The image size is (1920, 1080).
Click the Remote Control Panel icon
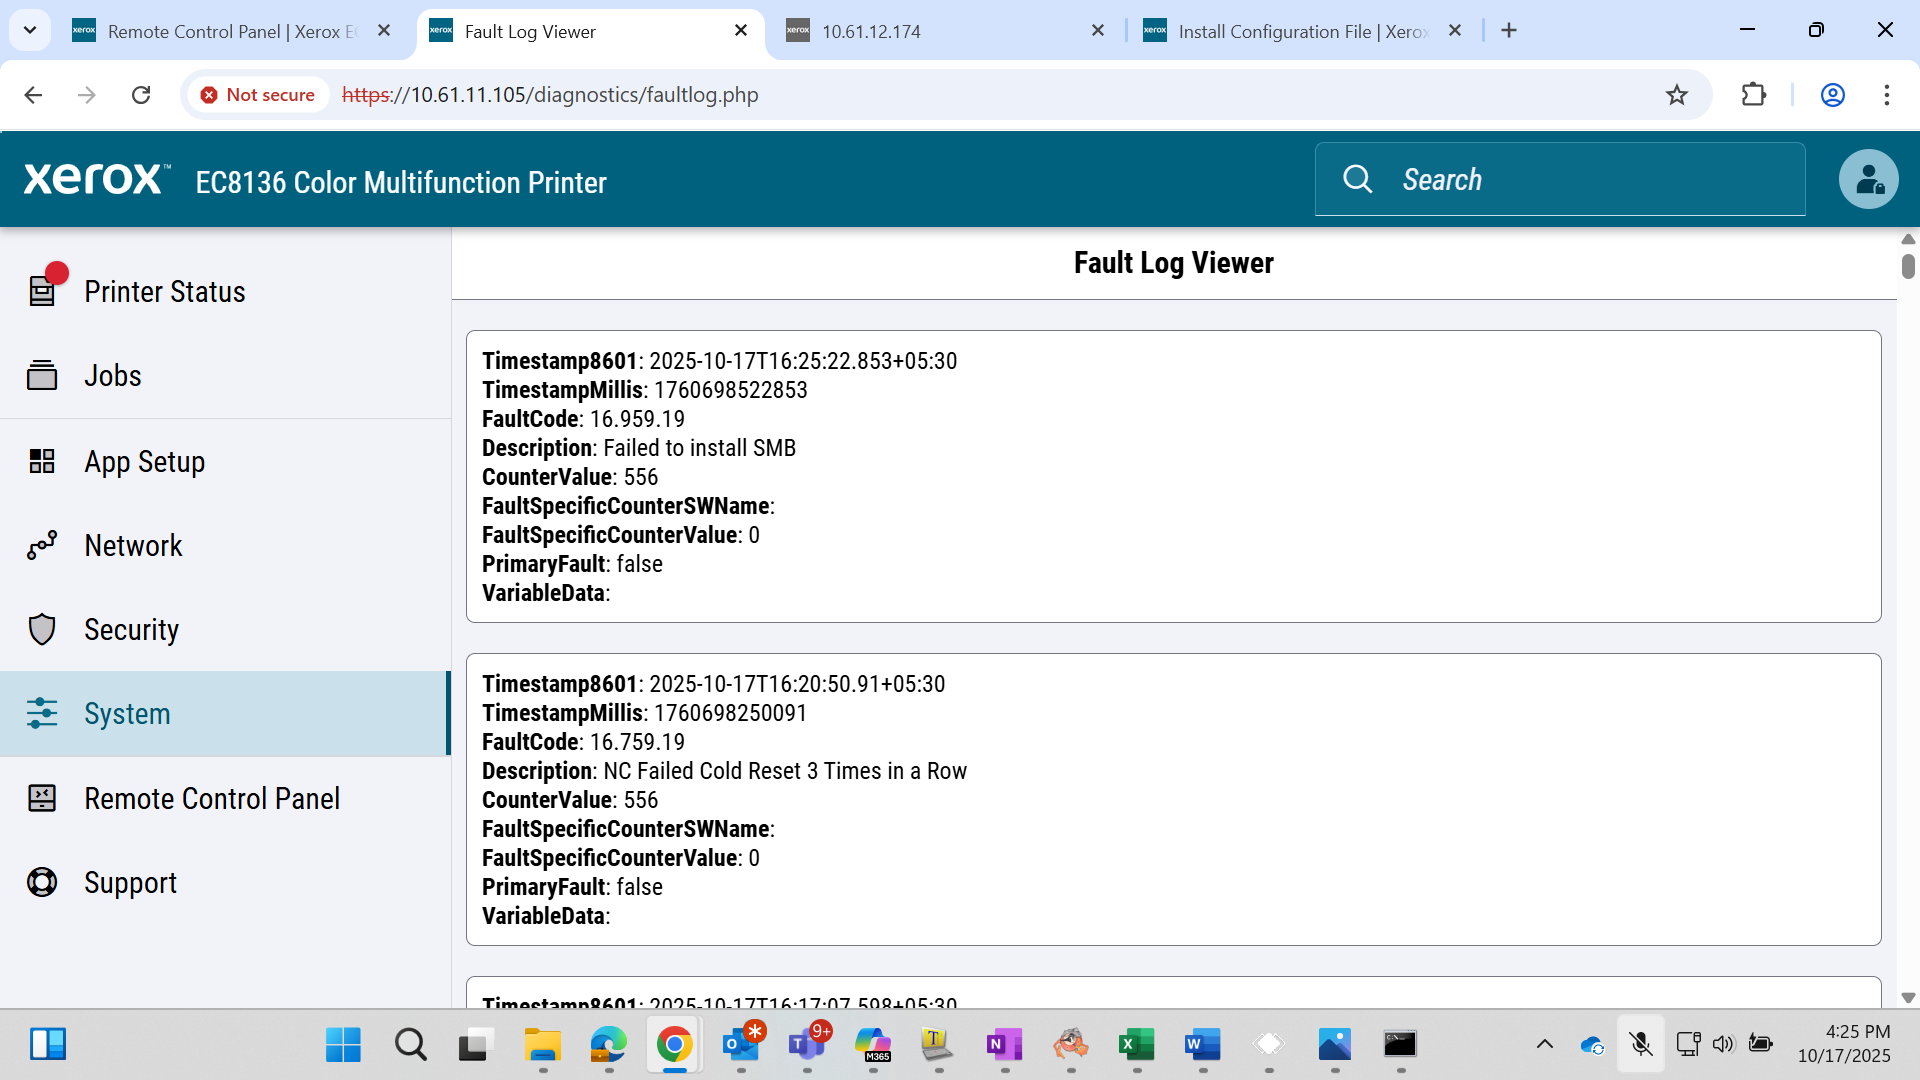(x=42, y=798)
